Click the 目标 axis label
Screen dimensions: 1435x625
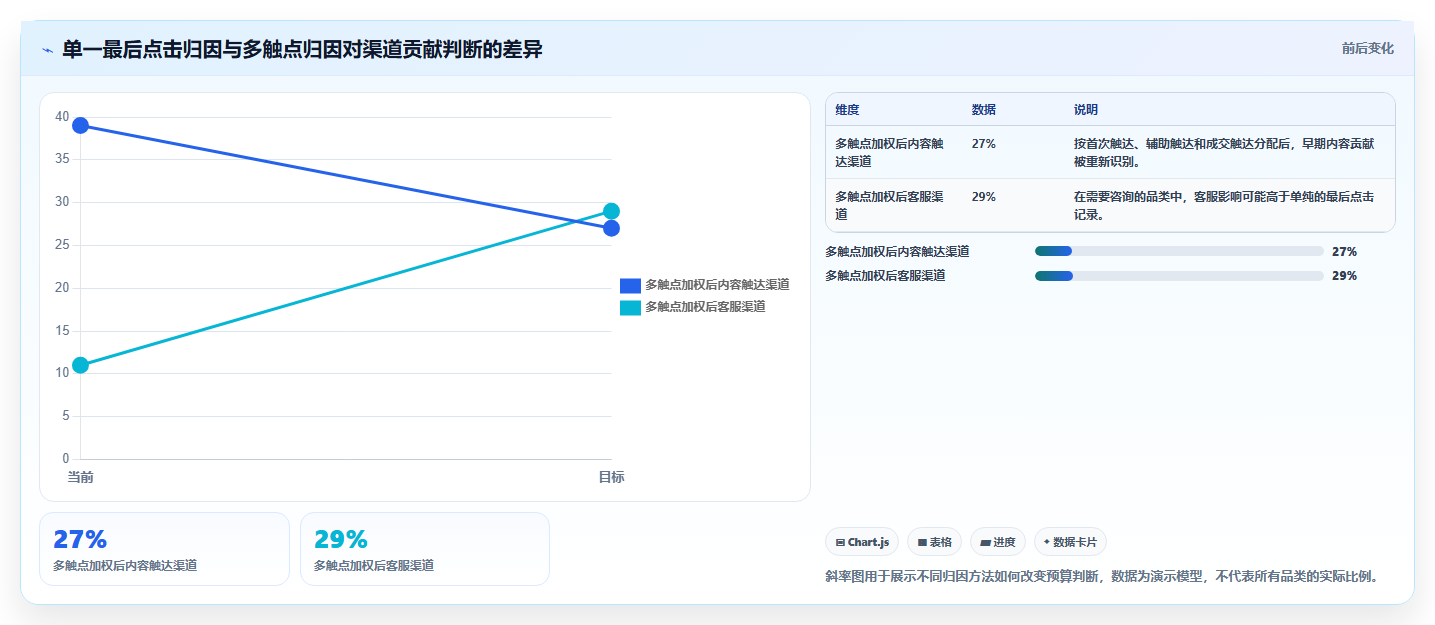coord(611,477)
